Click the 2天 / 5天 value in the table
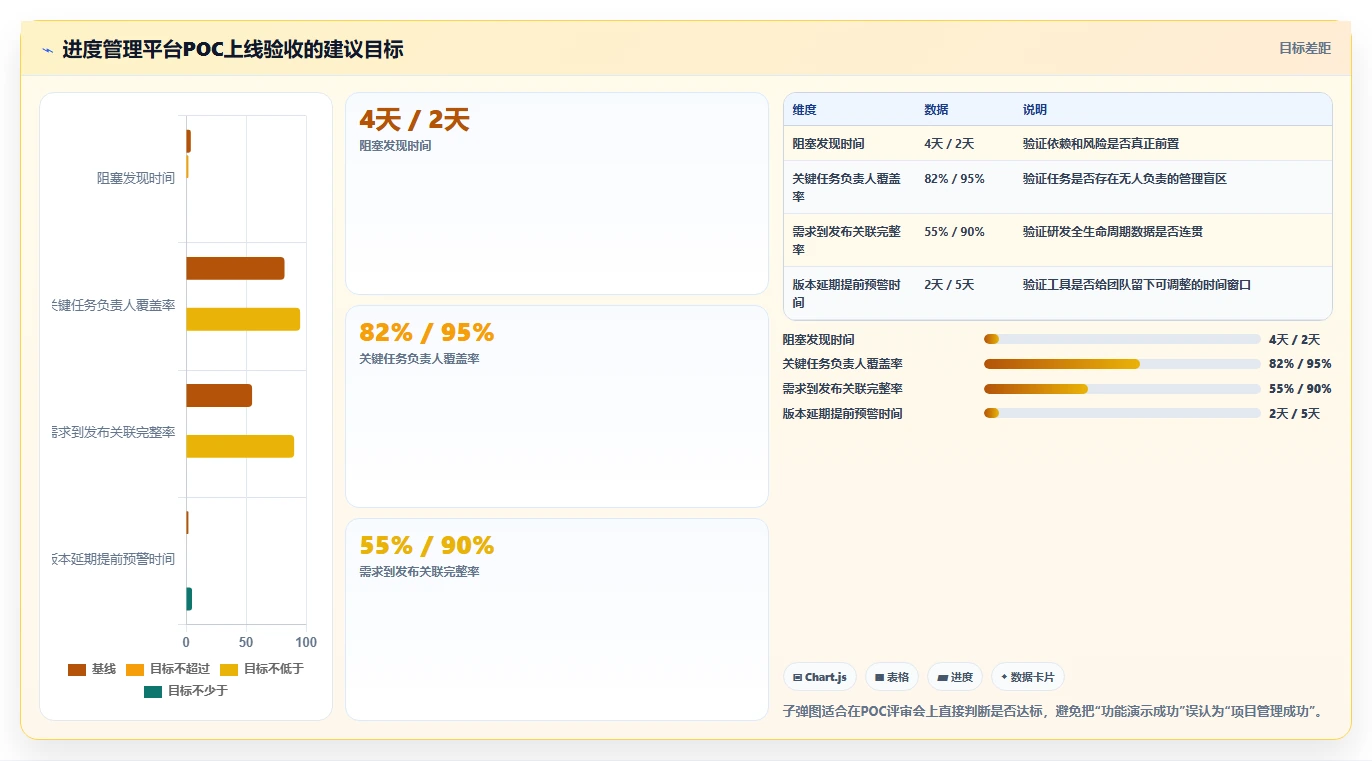This screenshot has width=1372, height=761. coord(949,285)
